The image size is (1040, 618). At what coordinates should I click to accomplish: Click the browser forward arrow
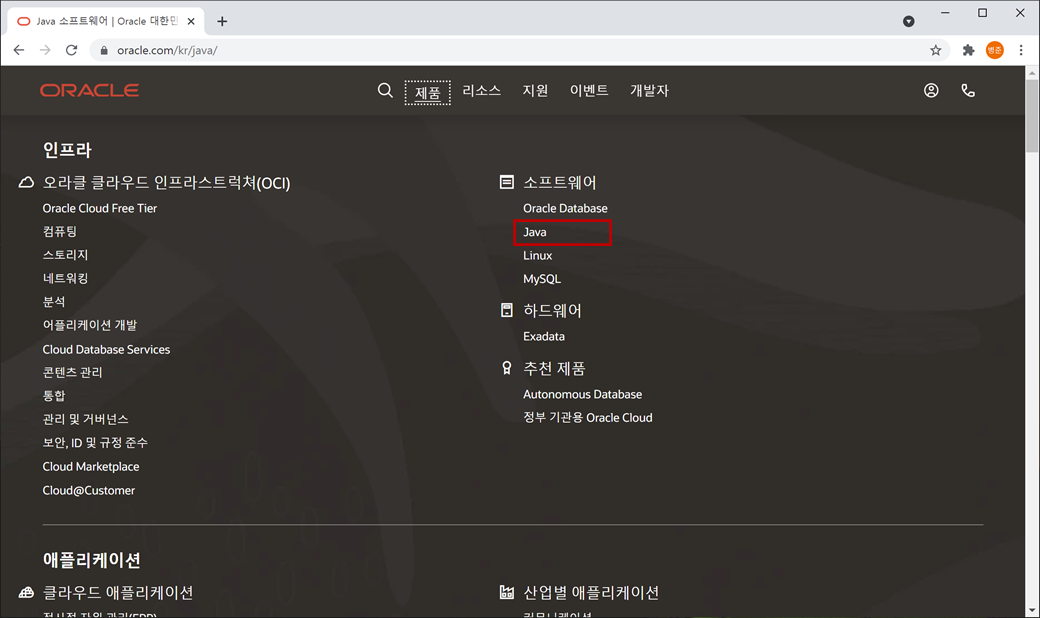(45, 50)
